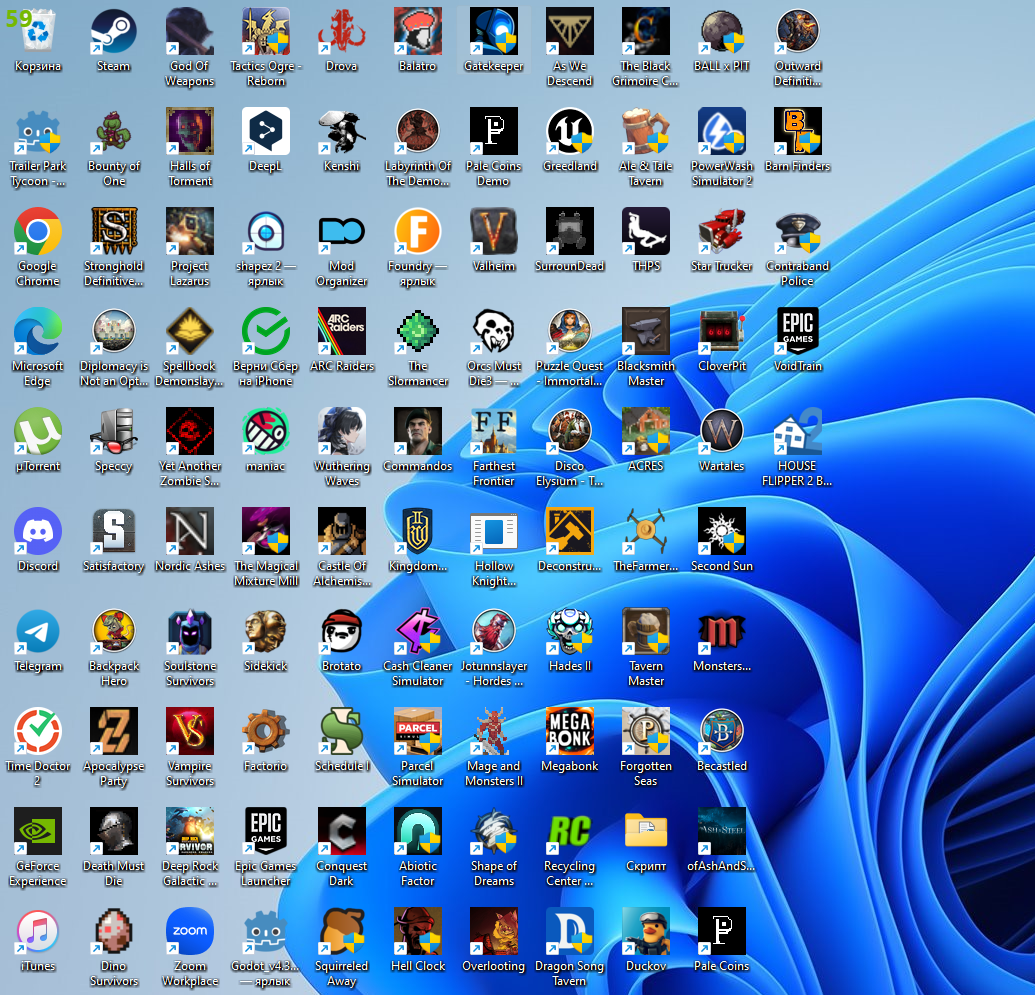1035x995 pixels.
Task: Select the ARC Raiders shortcut
Action: point(342,332)
